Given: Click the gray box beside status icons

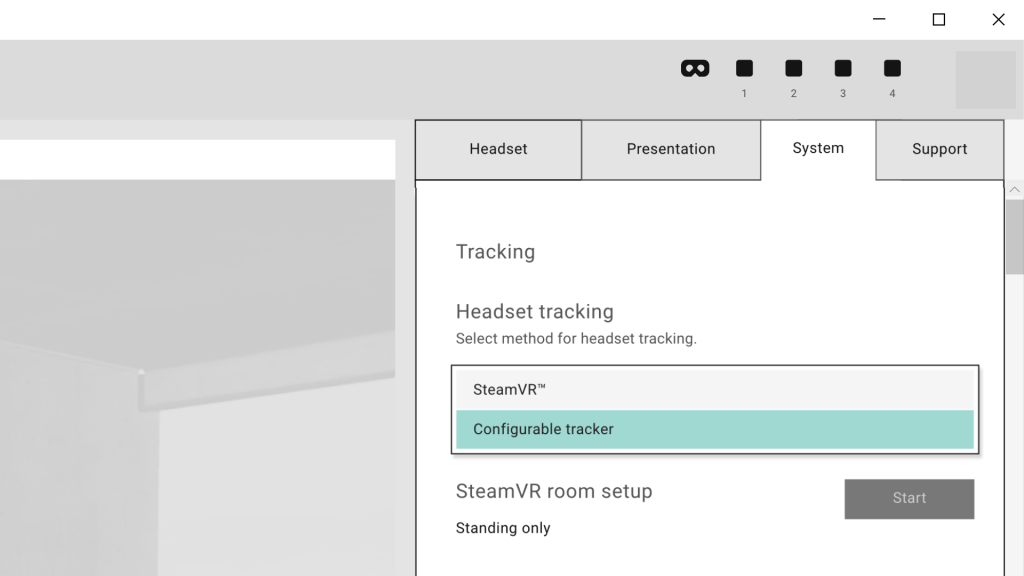Looking at the screenshot, I should [985, 80].
